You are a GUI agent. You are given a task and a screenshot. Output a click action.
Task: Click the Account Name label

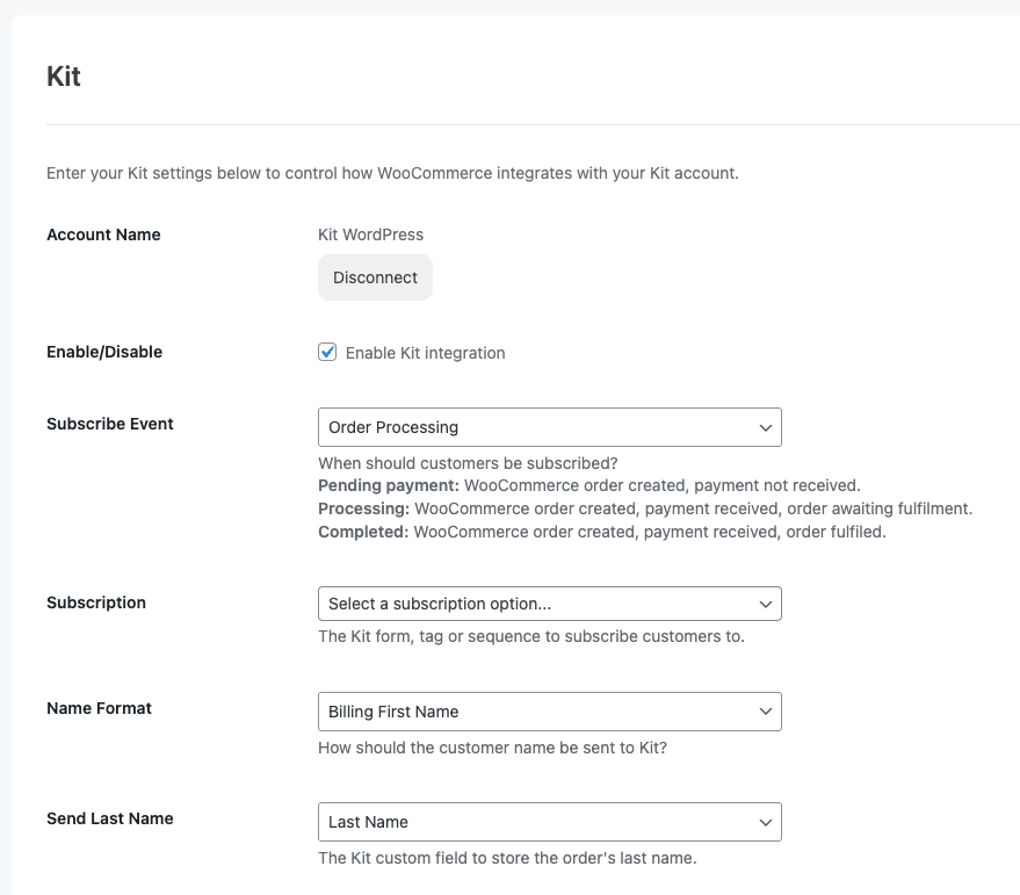click(103, 234)
